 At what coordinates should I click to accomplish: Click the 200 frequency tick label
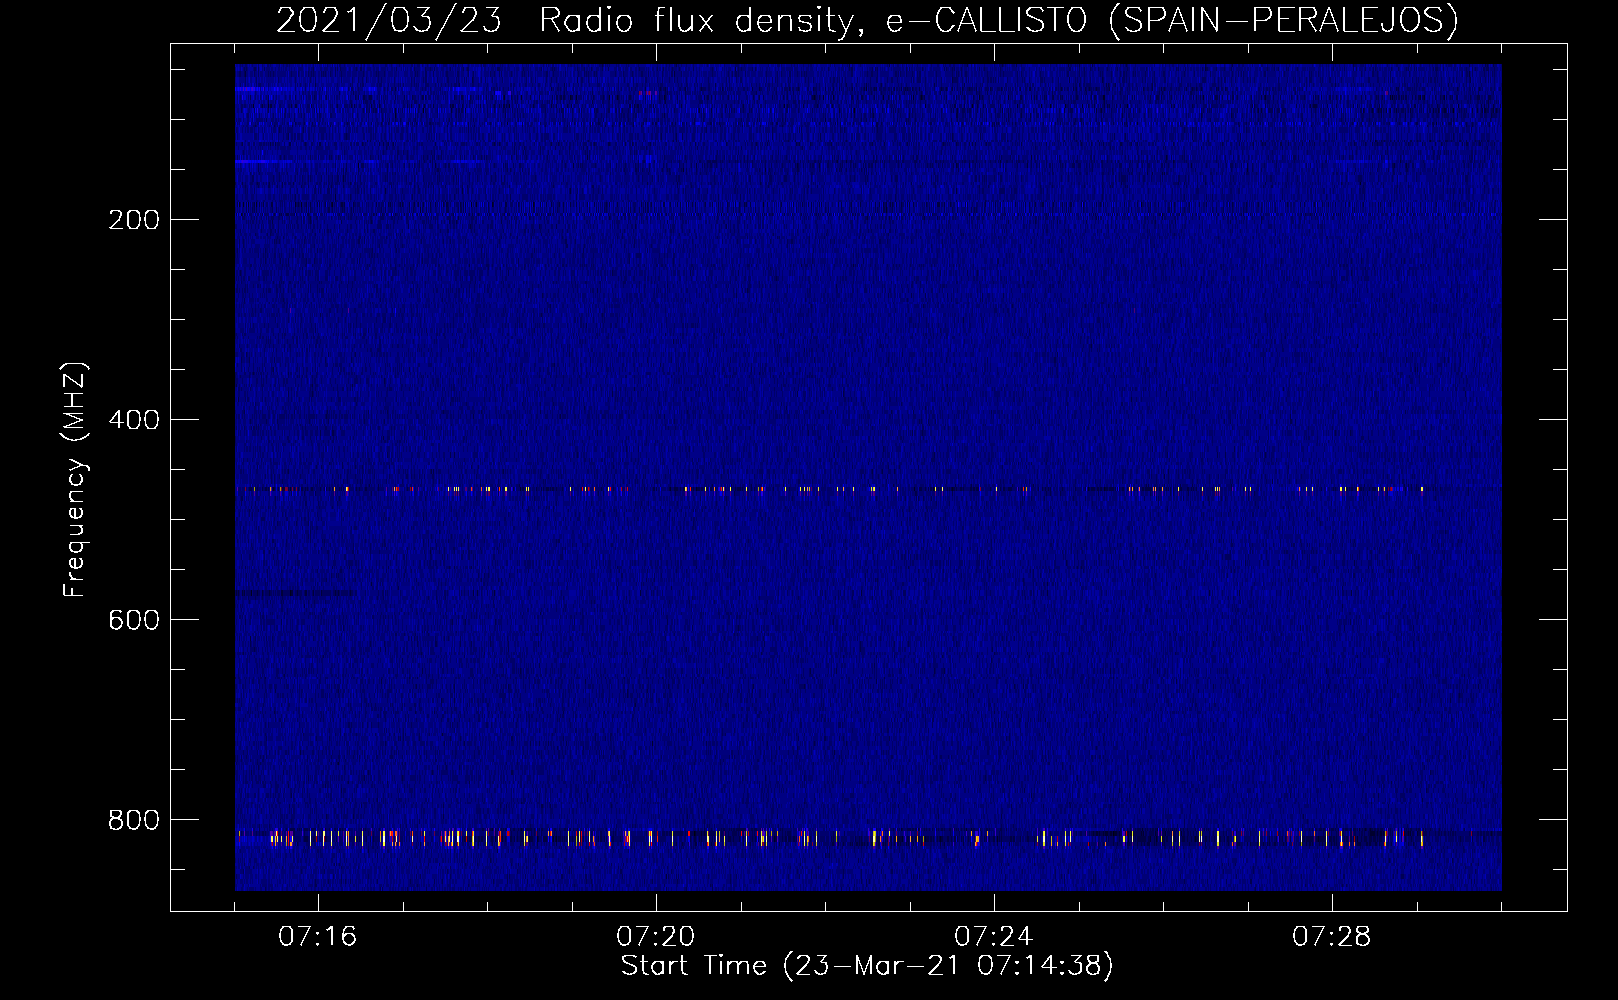pyautogui.click(x=134, y=220)
